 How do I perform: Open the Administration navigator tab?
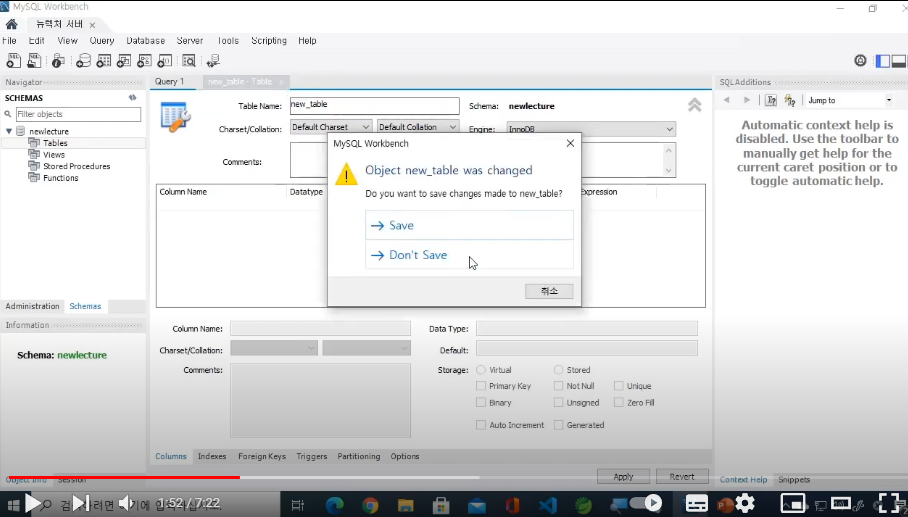32,306
